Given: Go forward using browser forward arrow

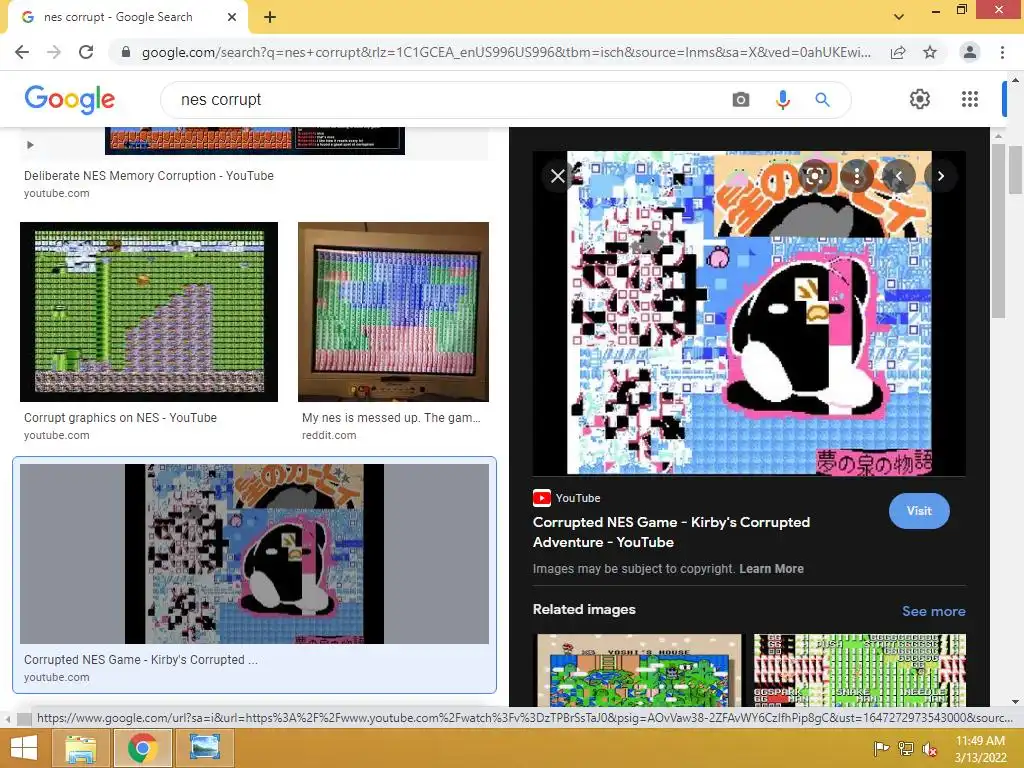Looking at the screenshot, I should (54, 52).
